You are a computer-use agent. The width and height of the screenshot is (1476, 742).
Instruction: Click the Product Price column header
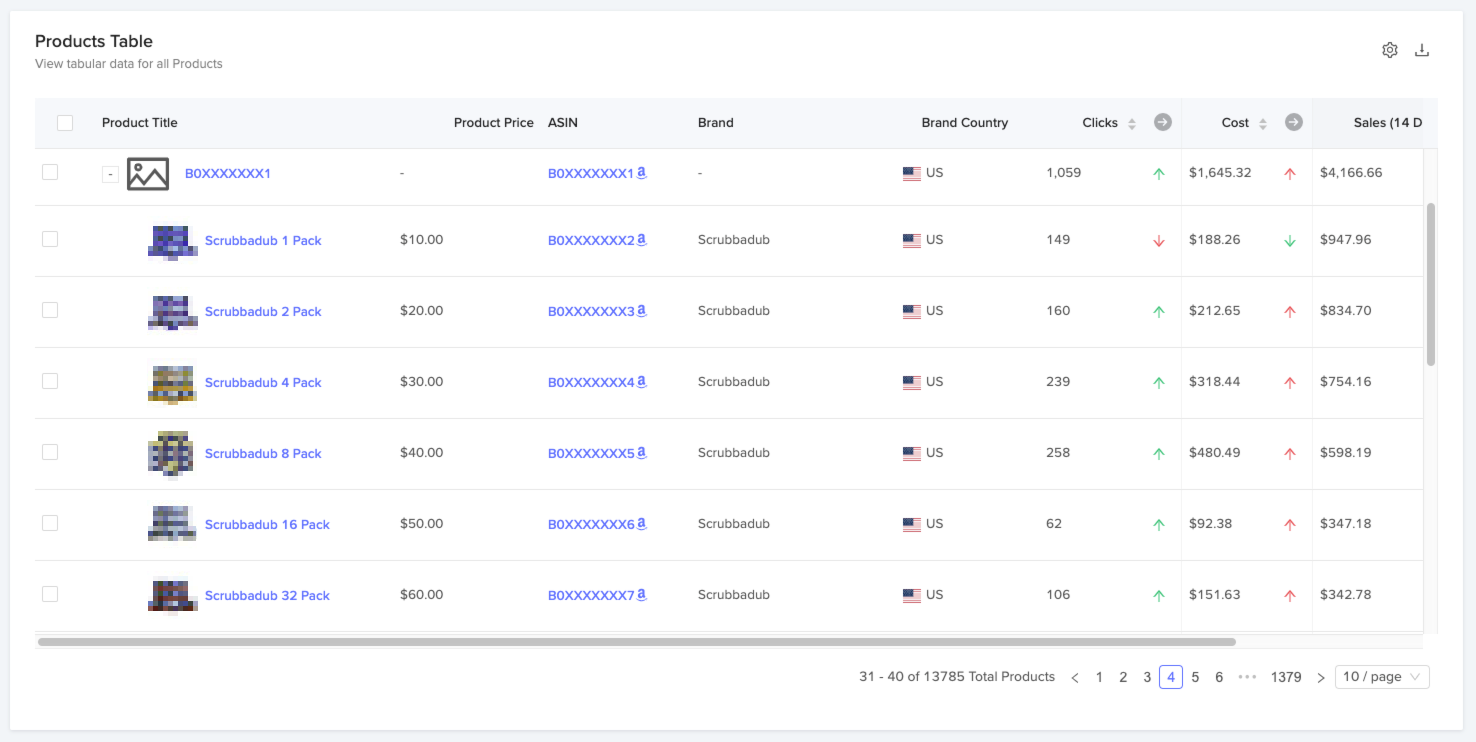[494, 123]
